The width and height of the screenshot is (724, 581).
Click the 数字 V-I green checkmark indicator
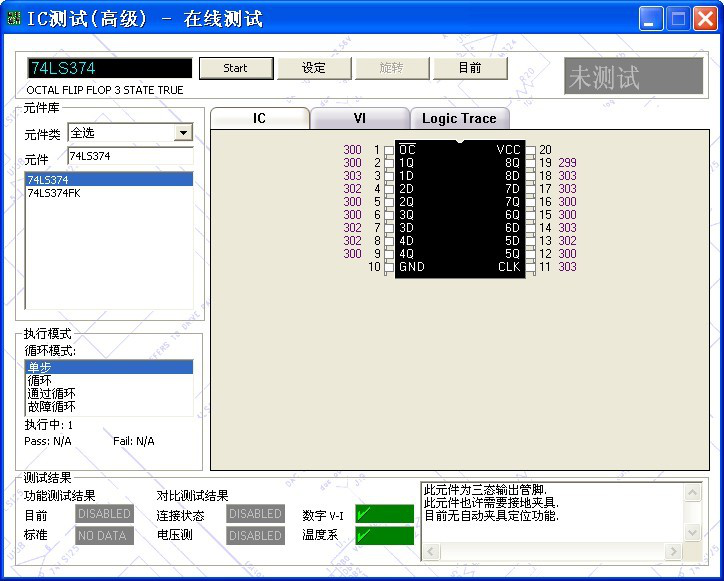[384, 514]
